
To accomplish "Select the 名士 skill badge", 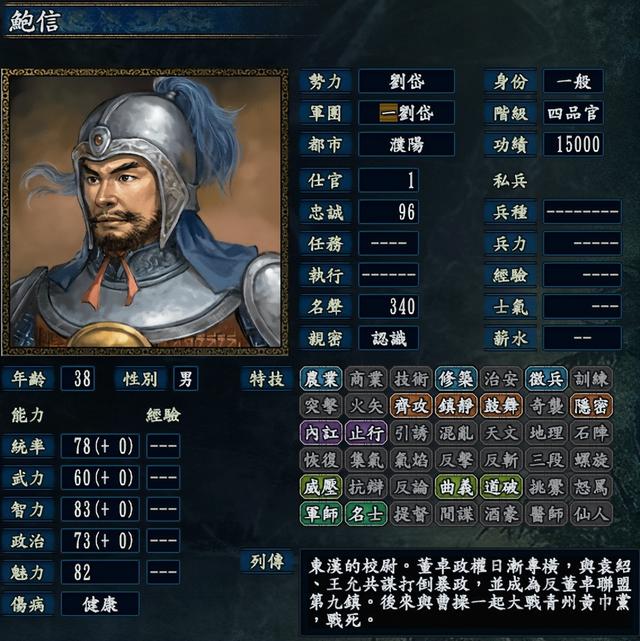I will pos(366,514).
